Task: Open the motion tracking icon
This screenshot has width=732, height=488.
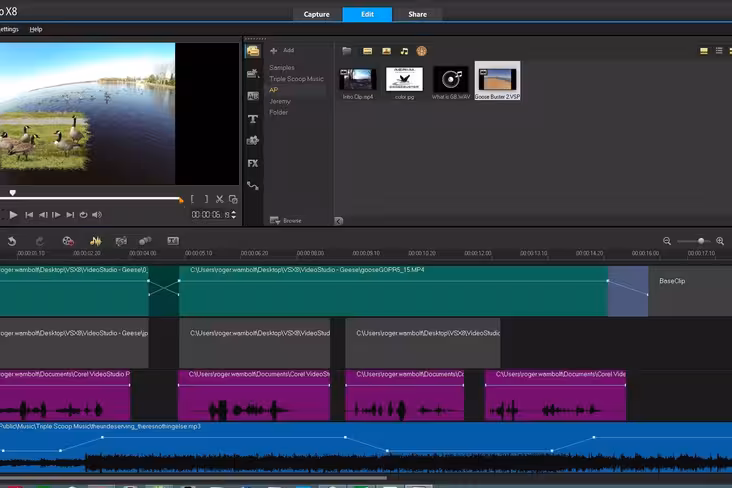Action: (x=145, y=241)
